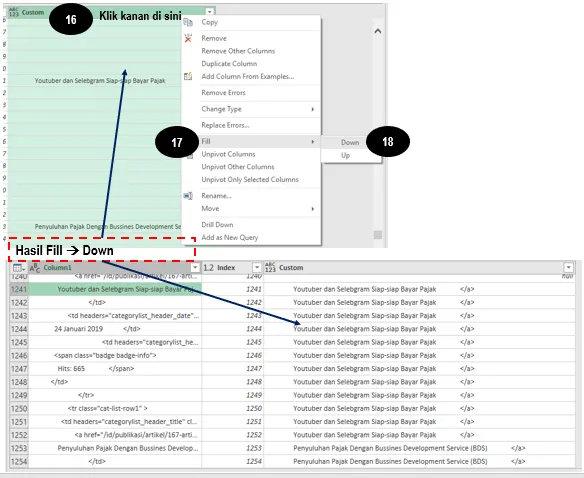Click Youtuber dan Selebgram text in upper preview
This screenshot has width=584, height=478.
[x=100, y=81]
